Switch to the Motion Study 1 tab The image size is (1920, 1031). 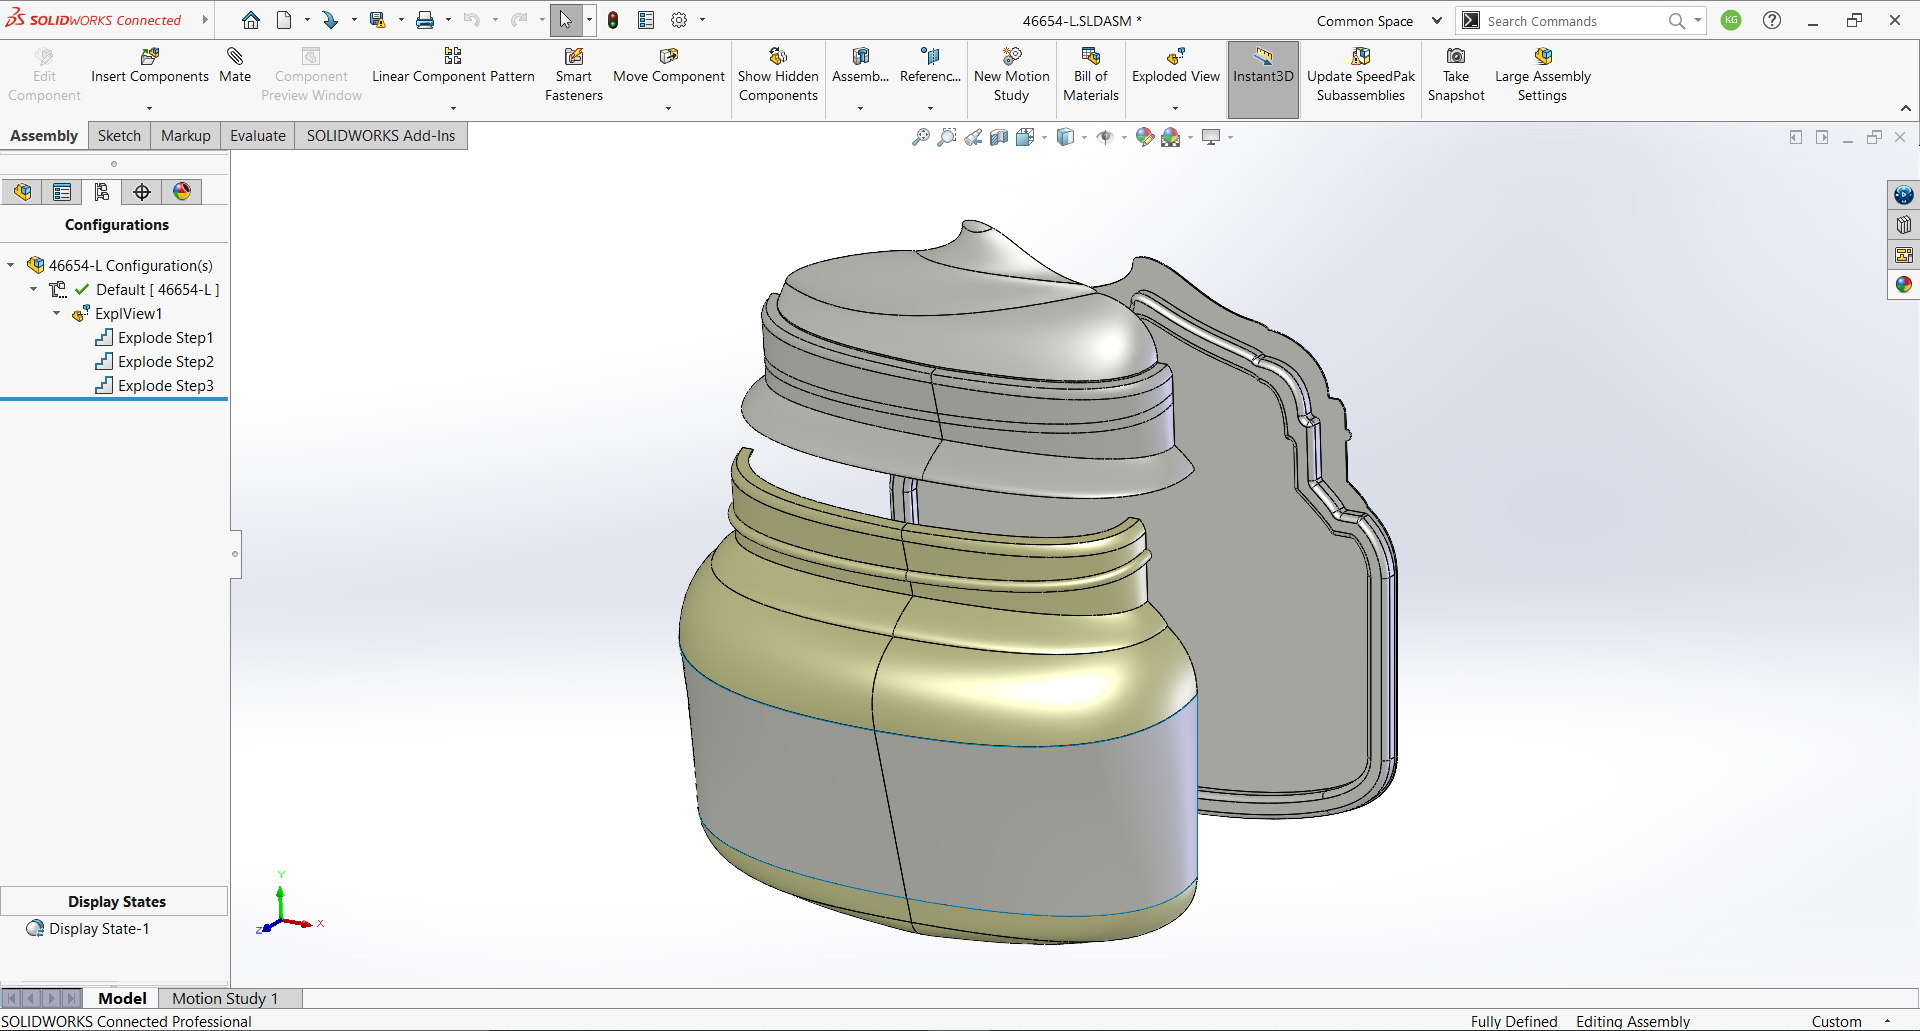click(224, 998)
